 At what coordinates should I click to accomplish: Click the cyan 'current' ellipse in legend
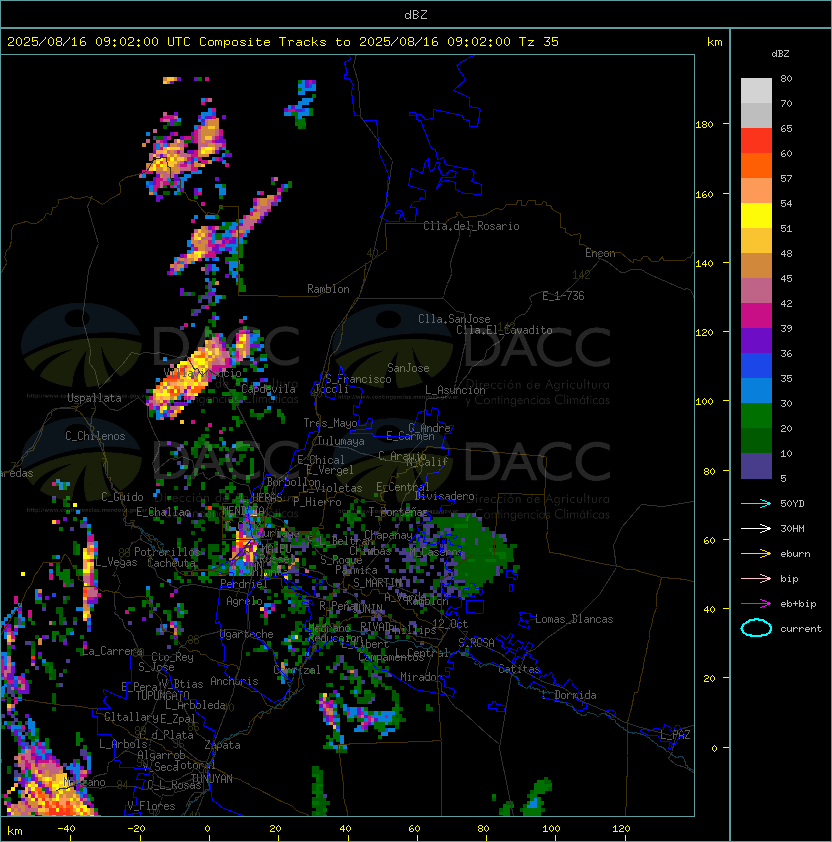coord(756,628)
